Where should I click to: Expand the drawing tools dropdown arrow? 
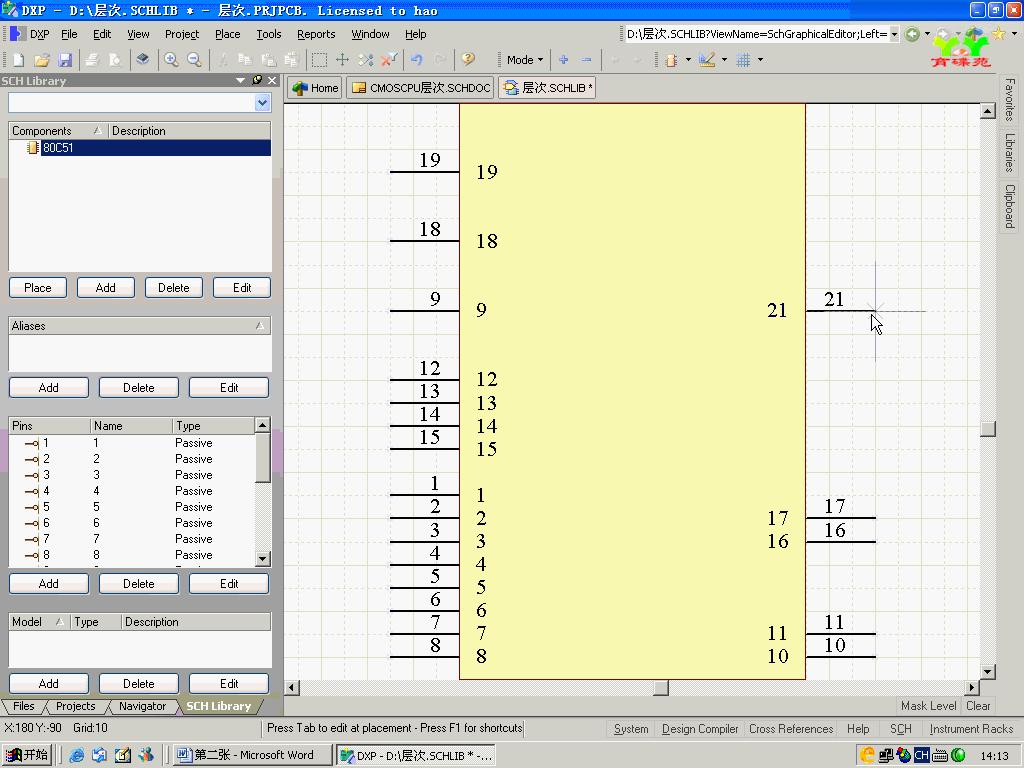724,60
